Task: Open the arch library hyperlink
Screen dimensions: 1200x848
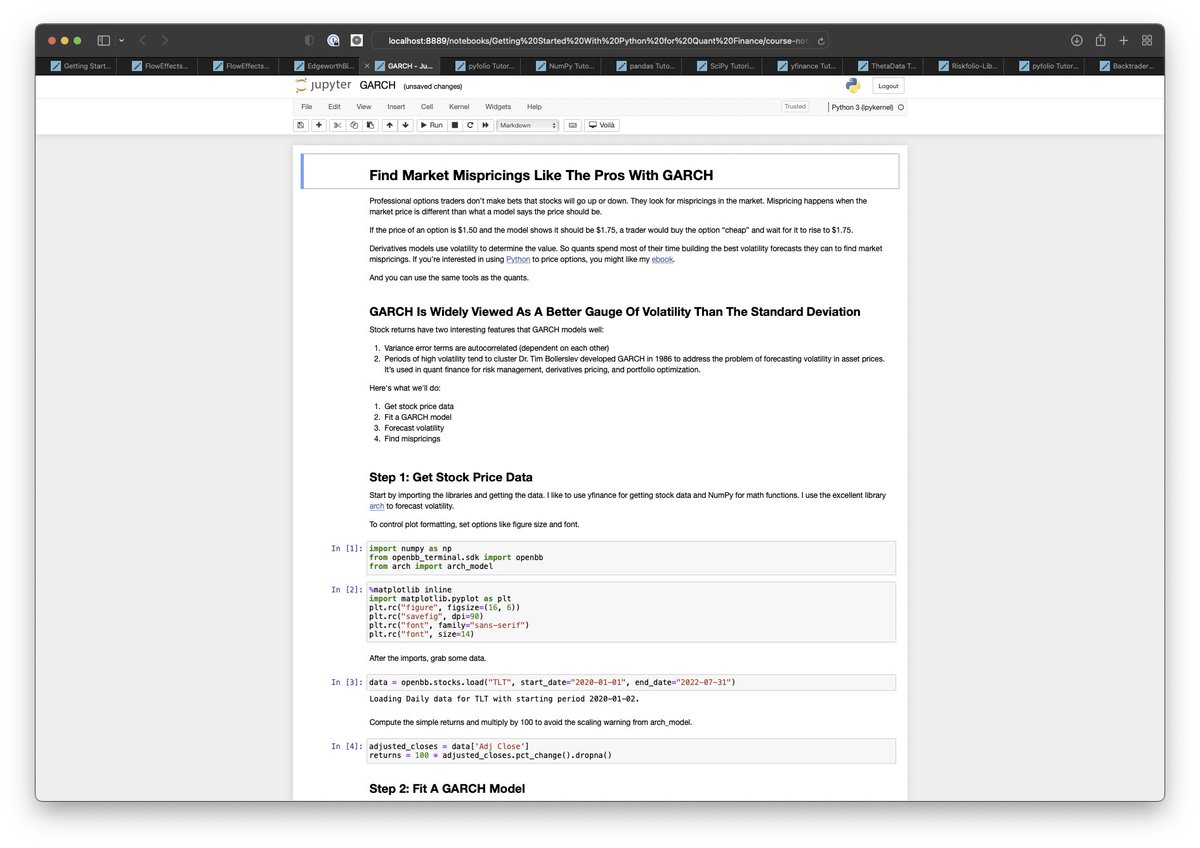Action: (377, 506)
